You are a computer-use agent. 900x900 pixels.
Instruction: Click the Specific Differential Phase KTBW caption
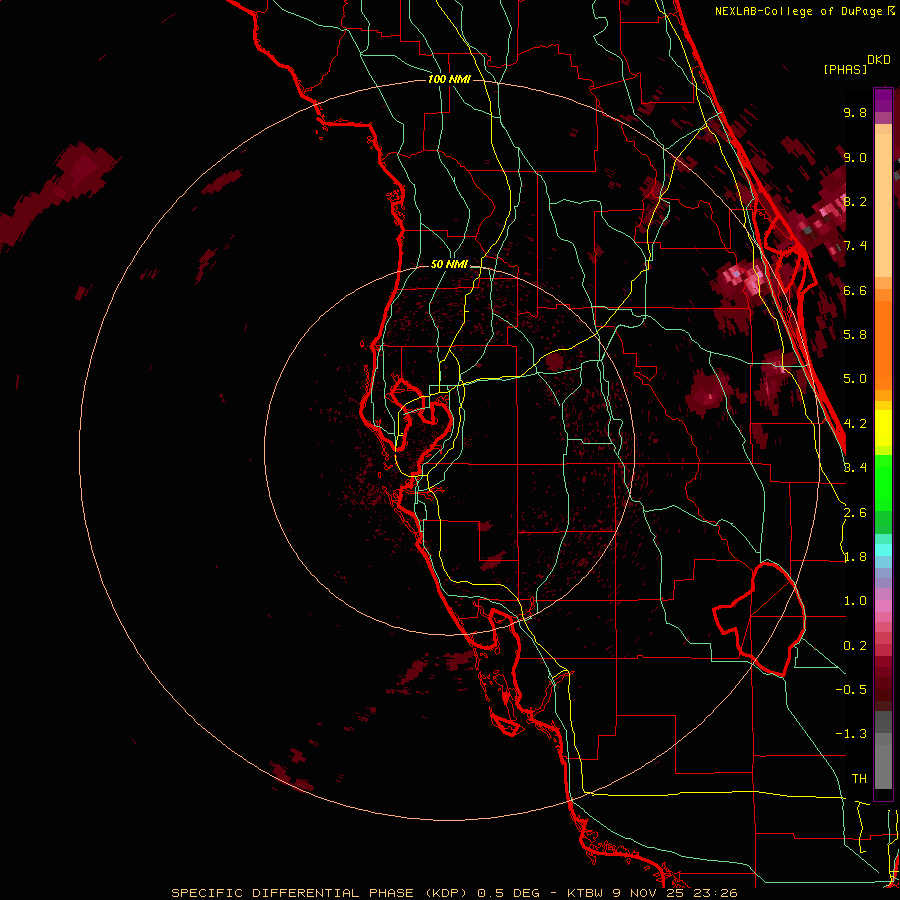(454, 893)
